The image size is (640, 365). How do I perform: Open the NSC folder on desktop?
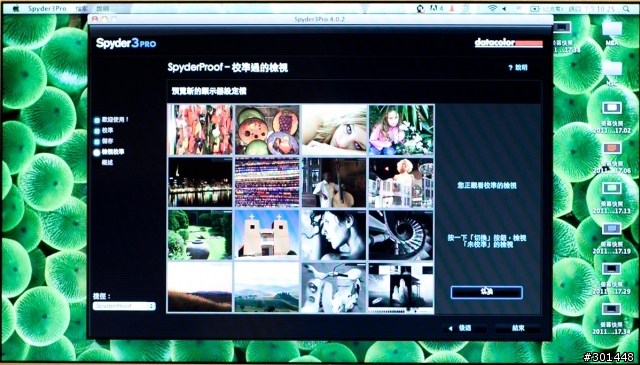point(612,73)
